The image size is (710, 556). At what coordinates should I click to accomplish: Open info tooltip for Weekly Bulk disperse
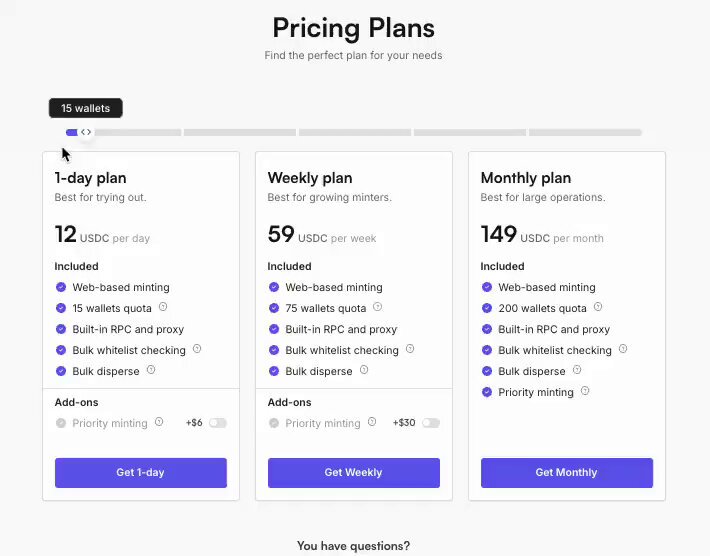pyautogui.click(x=364, y=370)
